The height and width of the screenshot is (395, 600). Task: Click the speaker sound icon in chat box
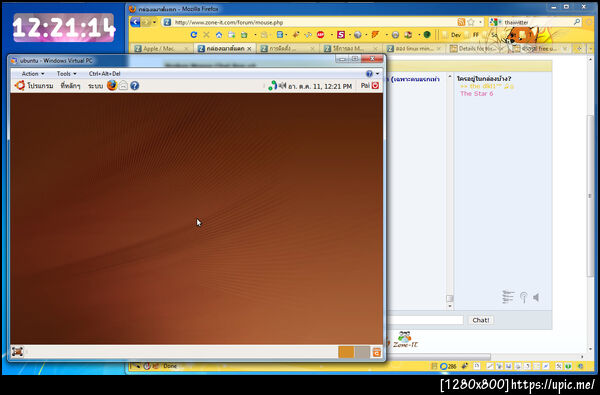[x=536, y=297]
